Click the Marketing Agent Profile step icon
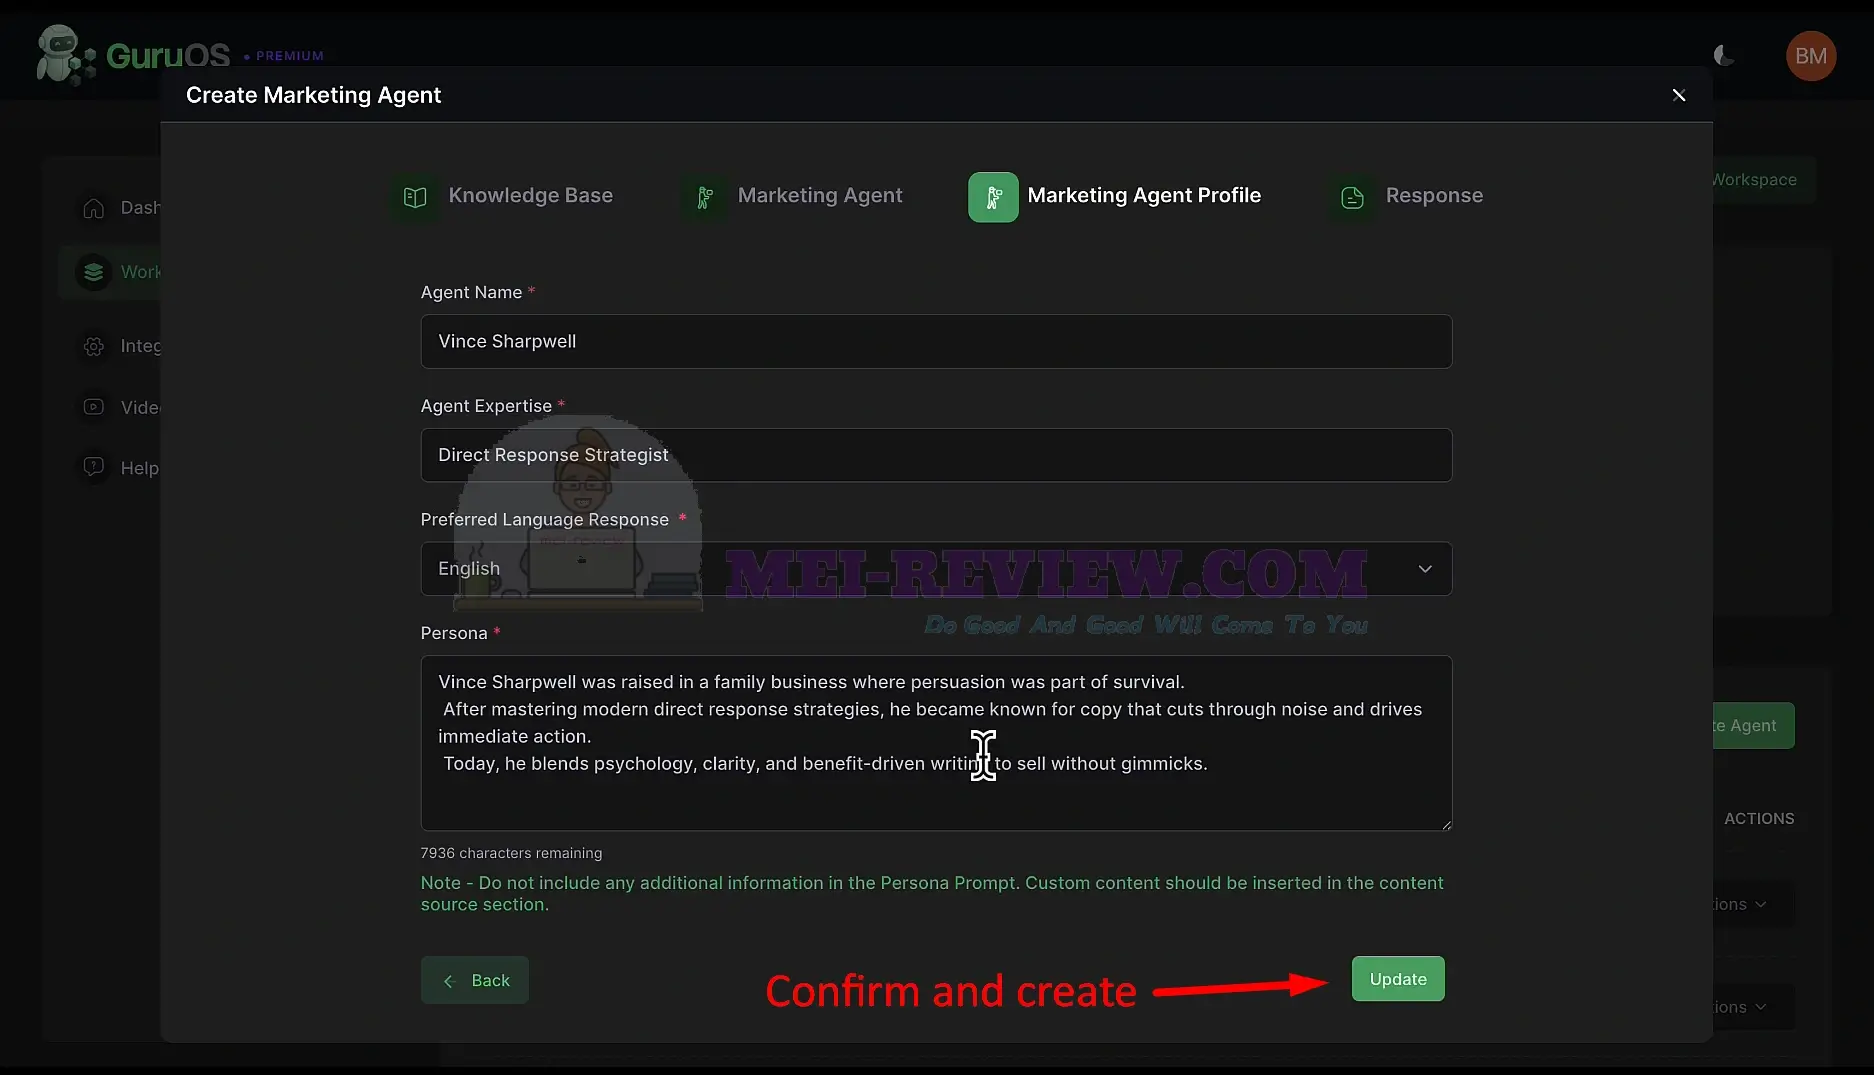Viewport: 1874px width, 1075px height. pyautogui.click(x=993, y=197)
